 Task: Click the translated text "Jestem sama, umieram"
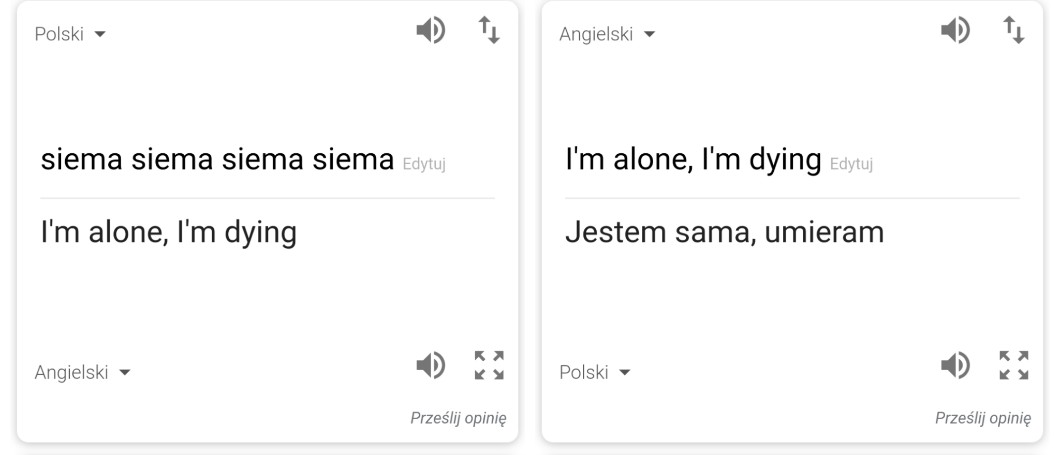point(724,233)
